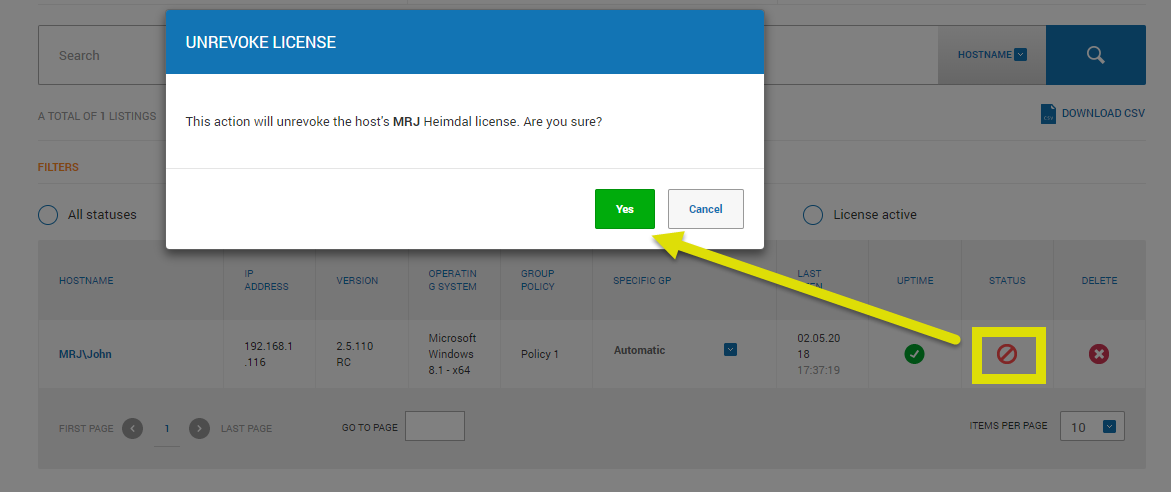
Task: Select the All statuses radio button
Action: point(48,215)
